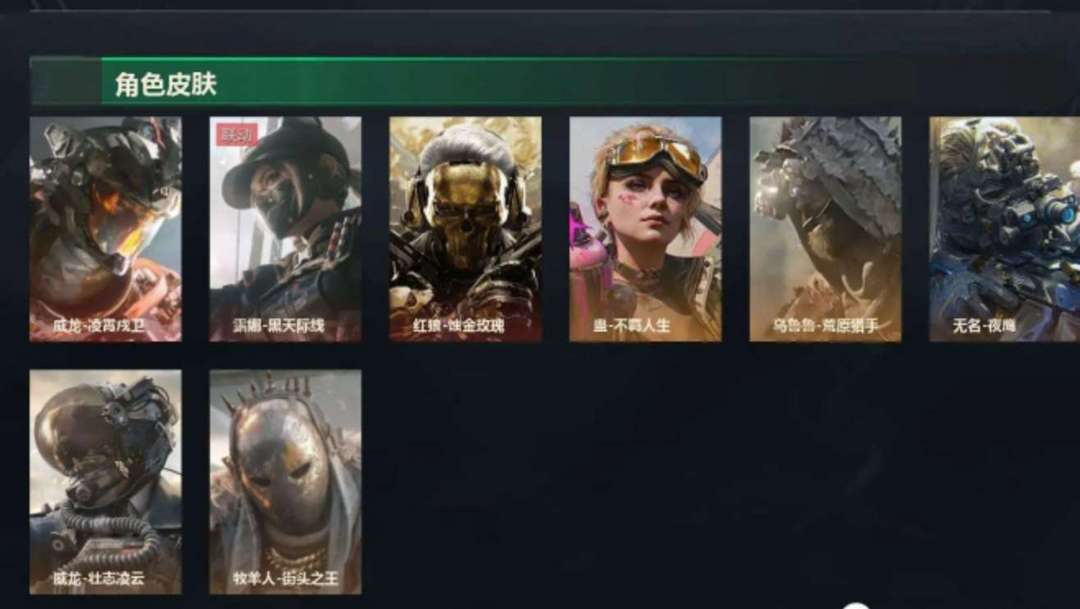Select the 黑天际线 skin with hat

[285, 229]
